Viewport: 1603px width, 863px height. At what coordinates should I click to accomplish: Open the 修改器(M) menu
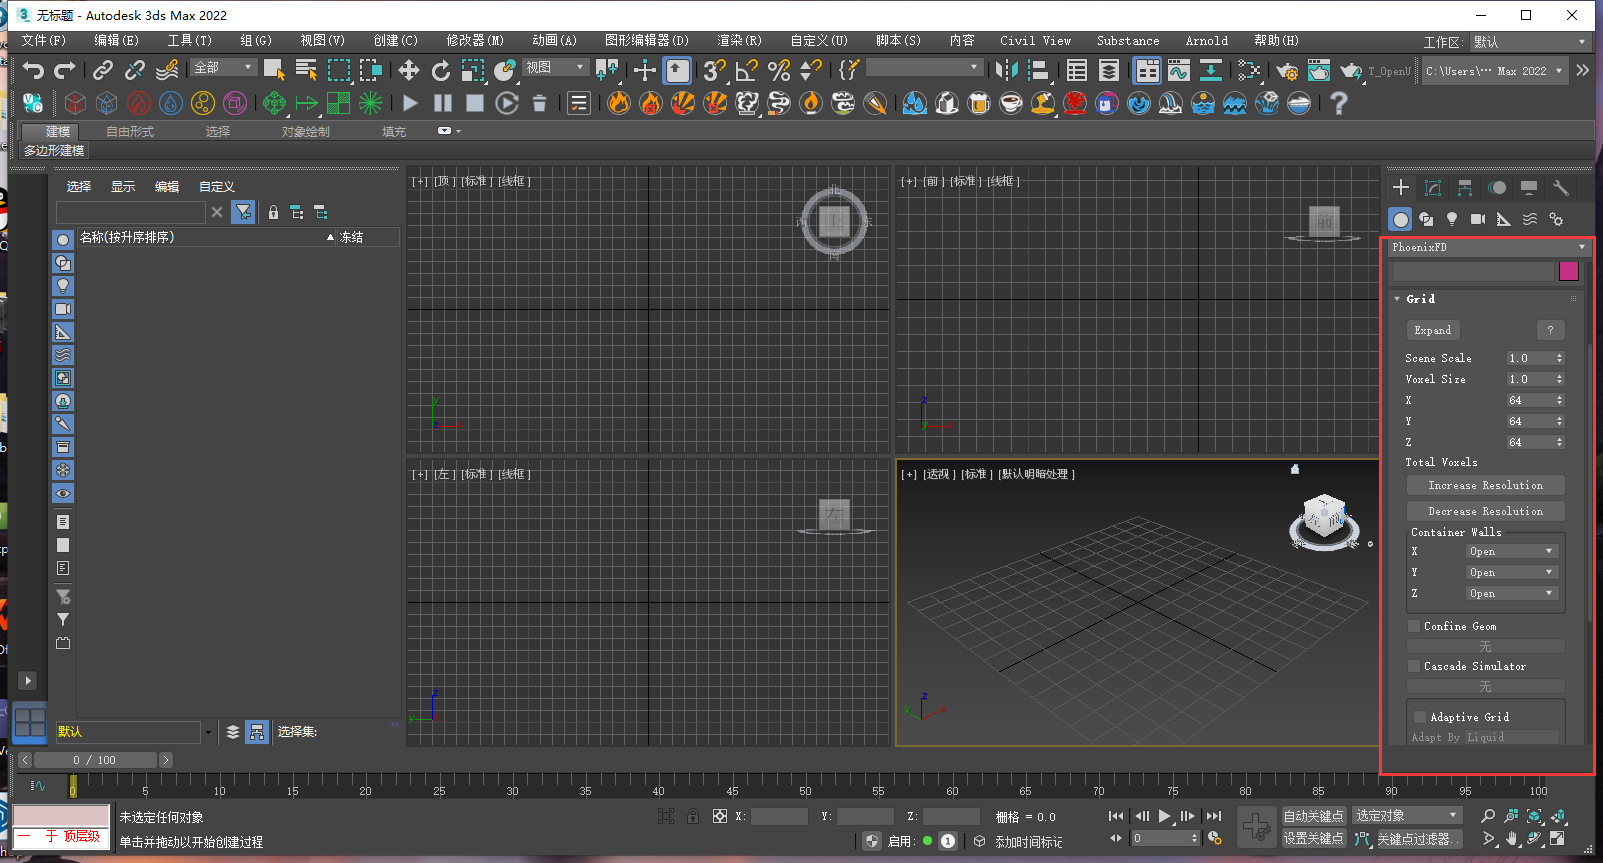pos(475,41)
